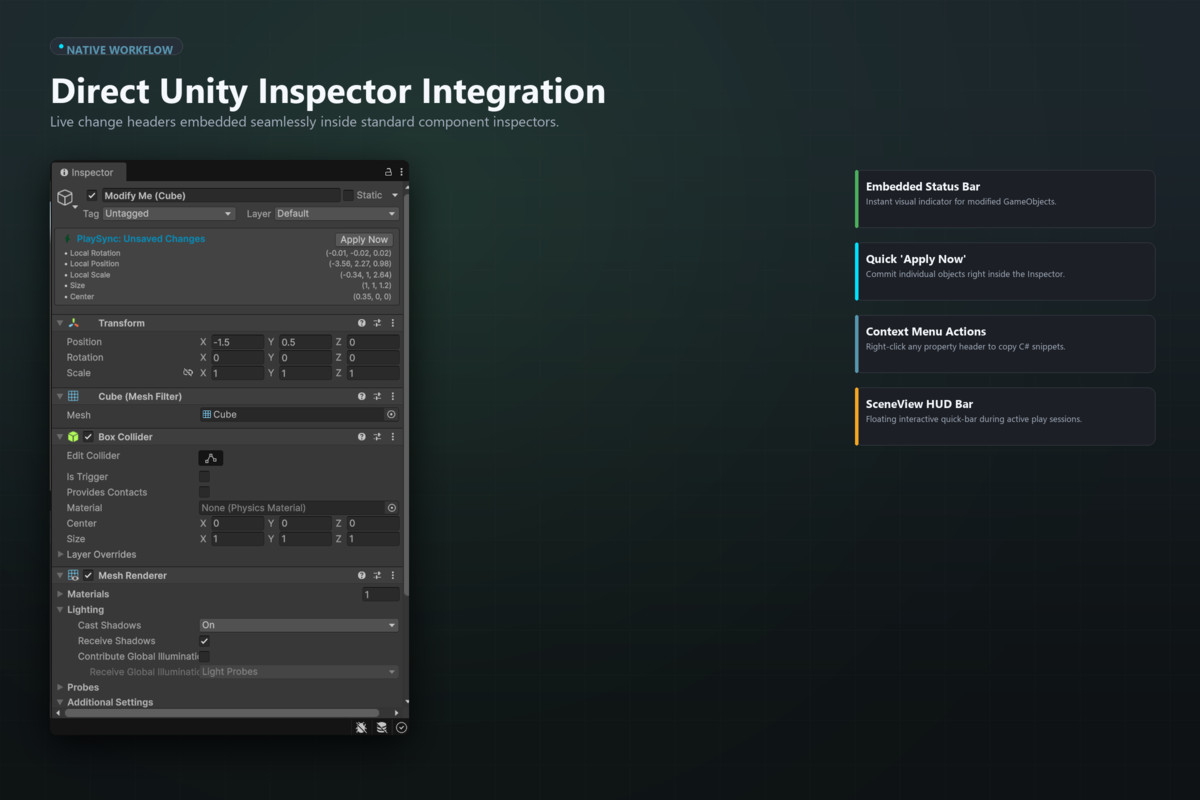
Task: Disable the Box Collider component checkbox
Action: click(x=89, y=437)
